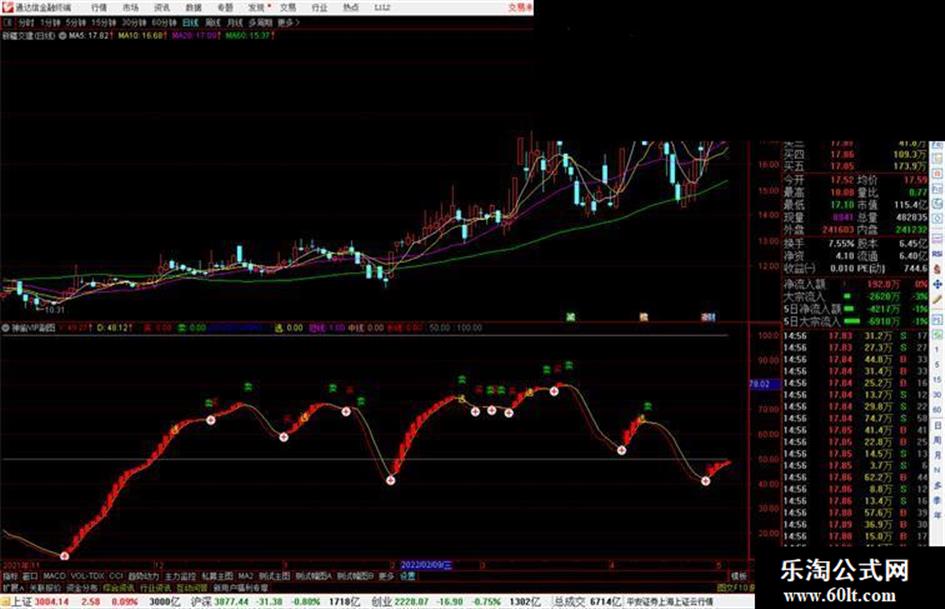Select 多 period in right sidebar

tap(938, 485)
